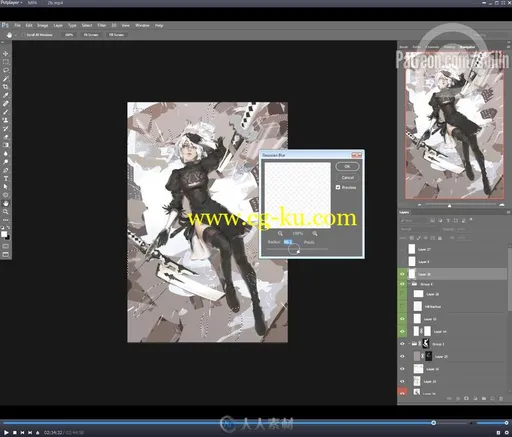Hide Group 4 with its eye icon
The image size is (512, 437).
(x=402, y=284)
